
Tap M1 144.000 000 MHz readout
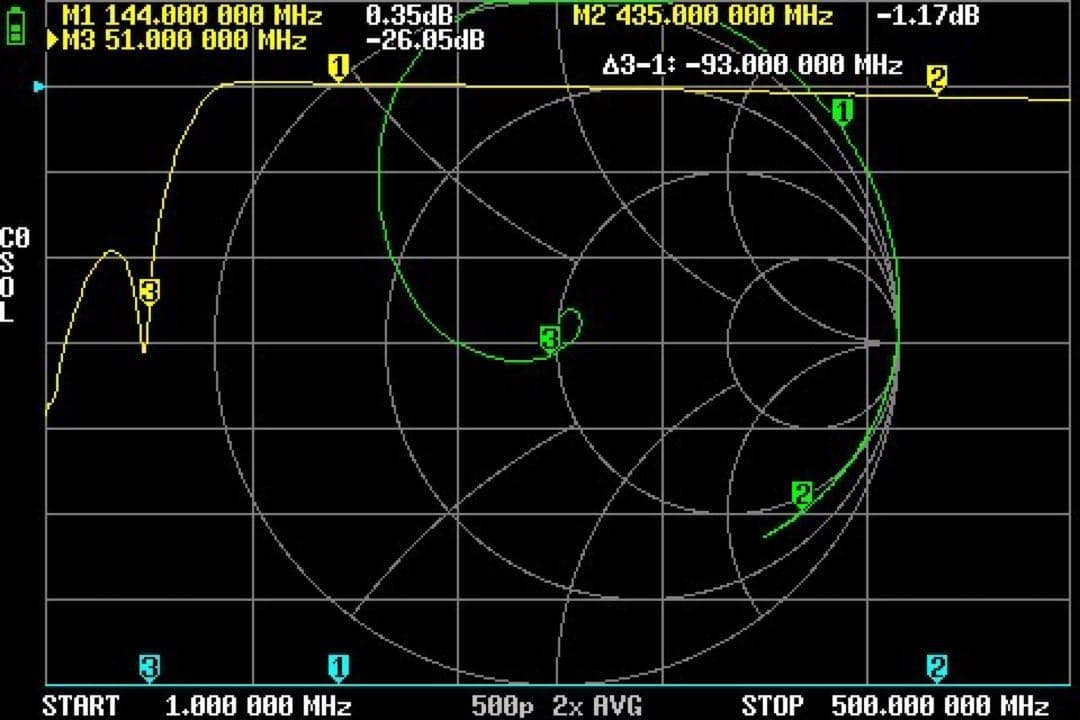click(x=192, y=15)
